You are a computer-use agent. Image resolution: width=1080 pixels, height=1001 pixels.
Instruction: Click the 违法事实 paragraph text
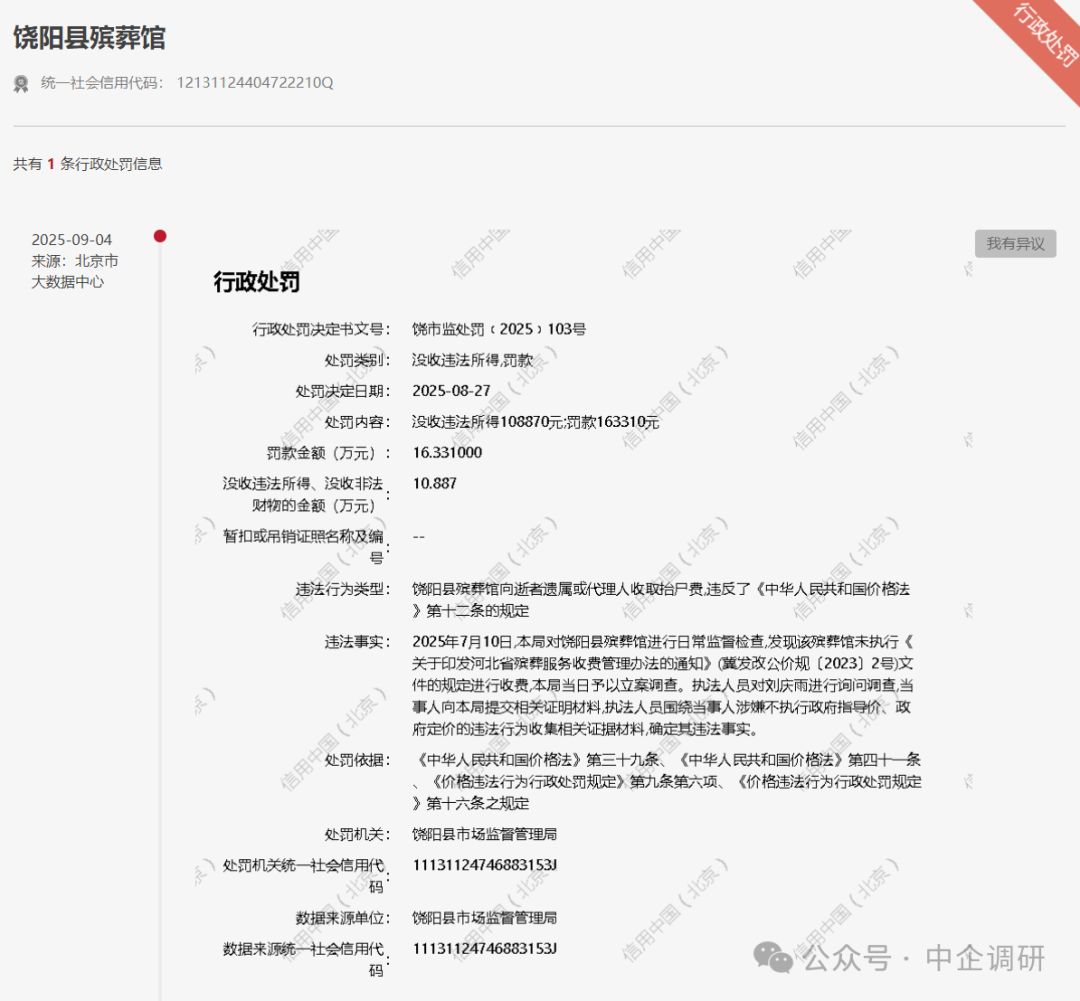(660, 685)
